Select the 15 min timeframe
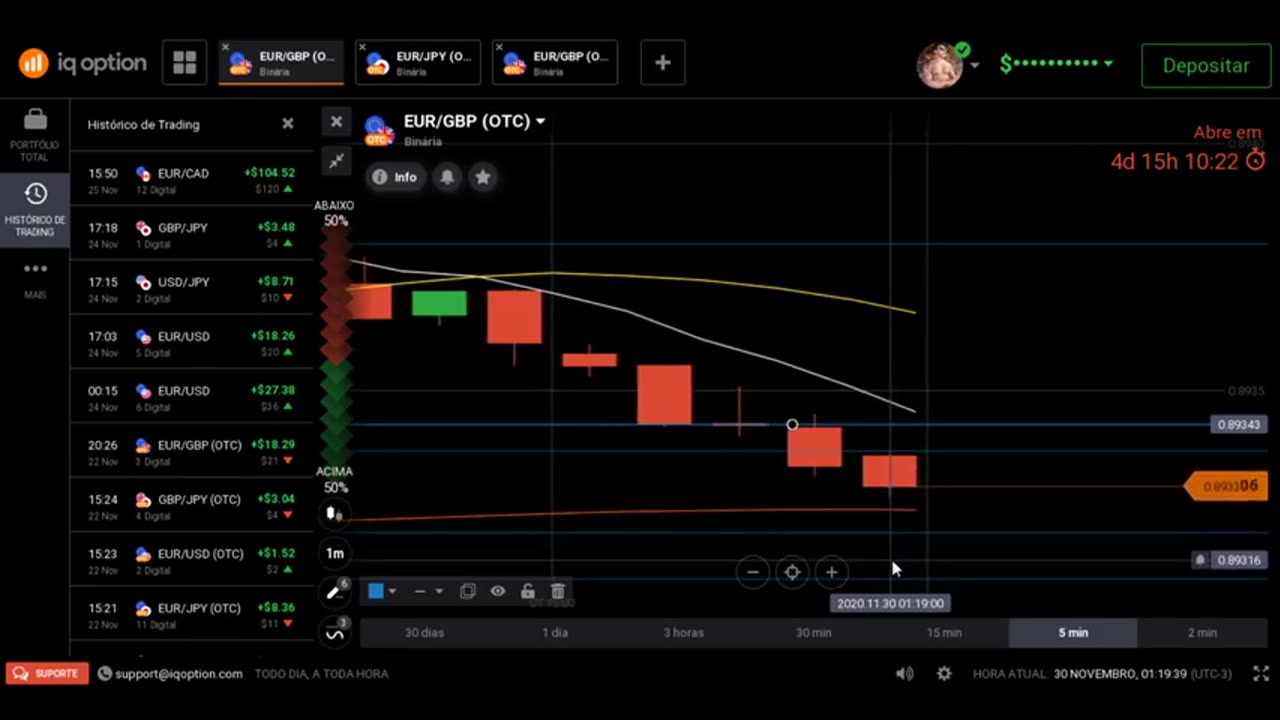The image size is (1280, 720). click(x=944, y=633)
